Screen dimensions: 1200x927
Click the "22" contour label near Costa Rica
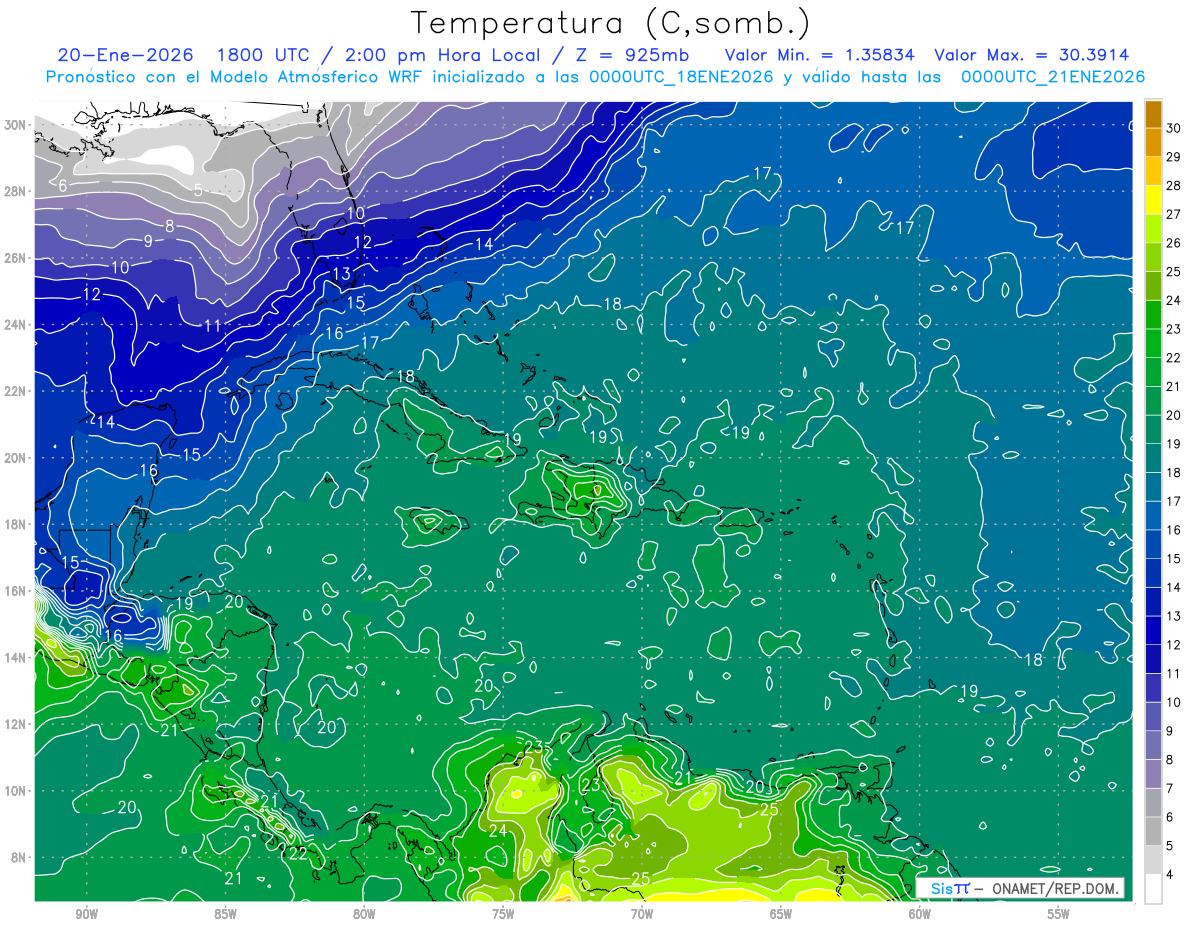pos(298,853)
